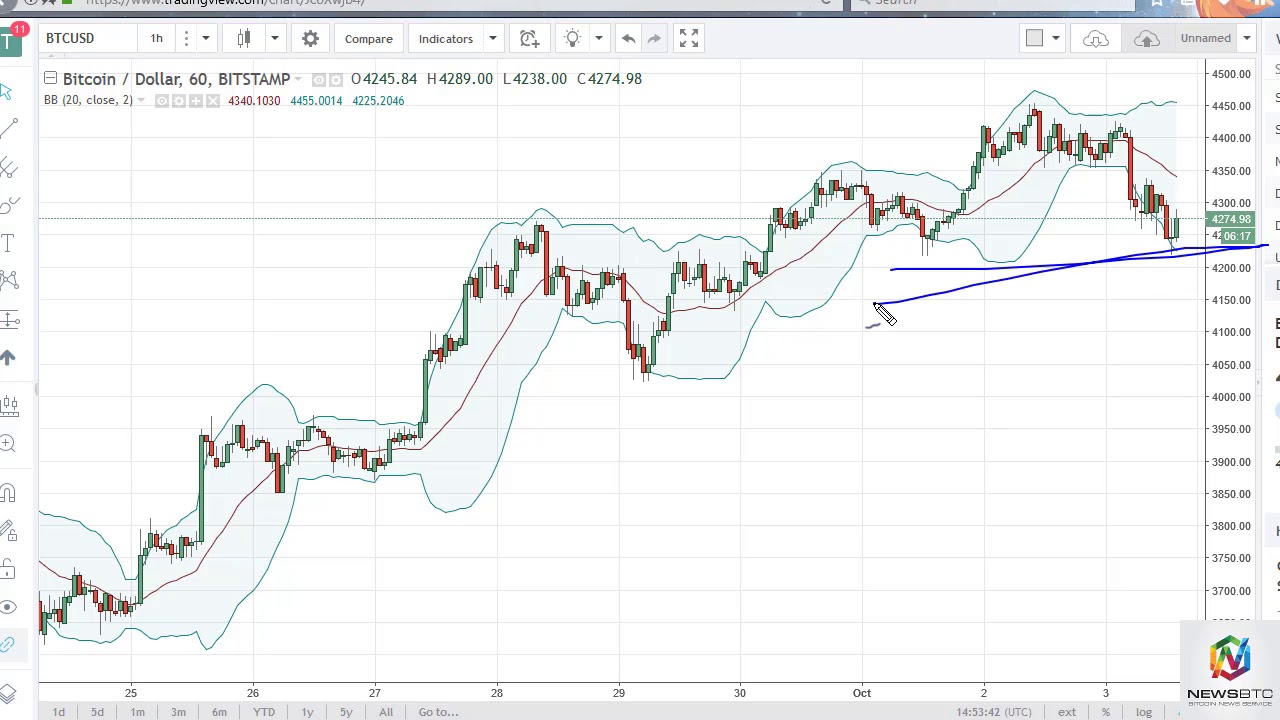1280x720 pixels.
Task: Select the 5y date range
Action: point(346,712)
